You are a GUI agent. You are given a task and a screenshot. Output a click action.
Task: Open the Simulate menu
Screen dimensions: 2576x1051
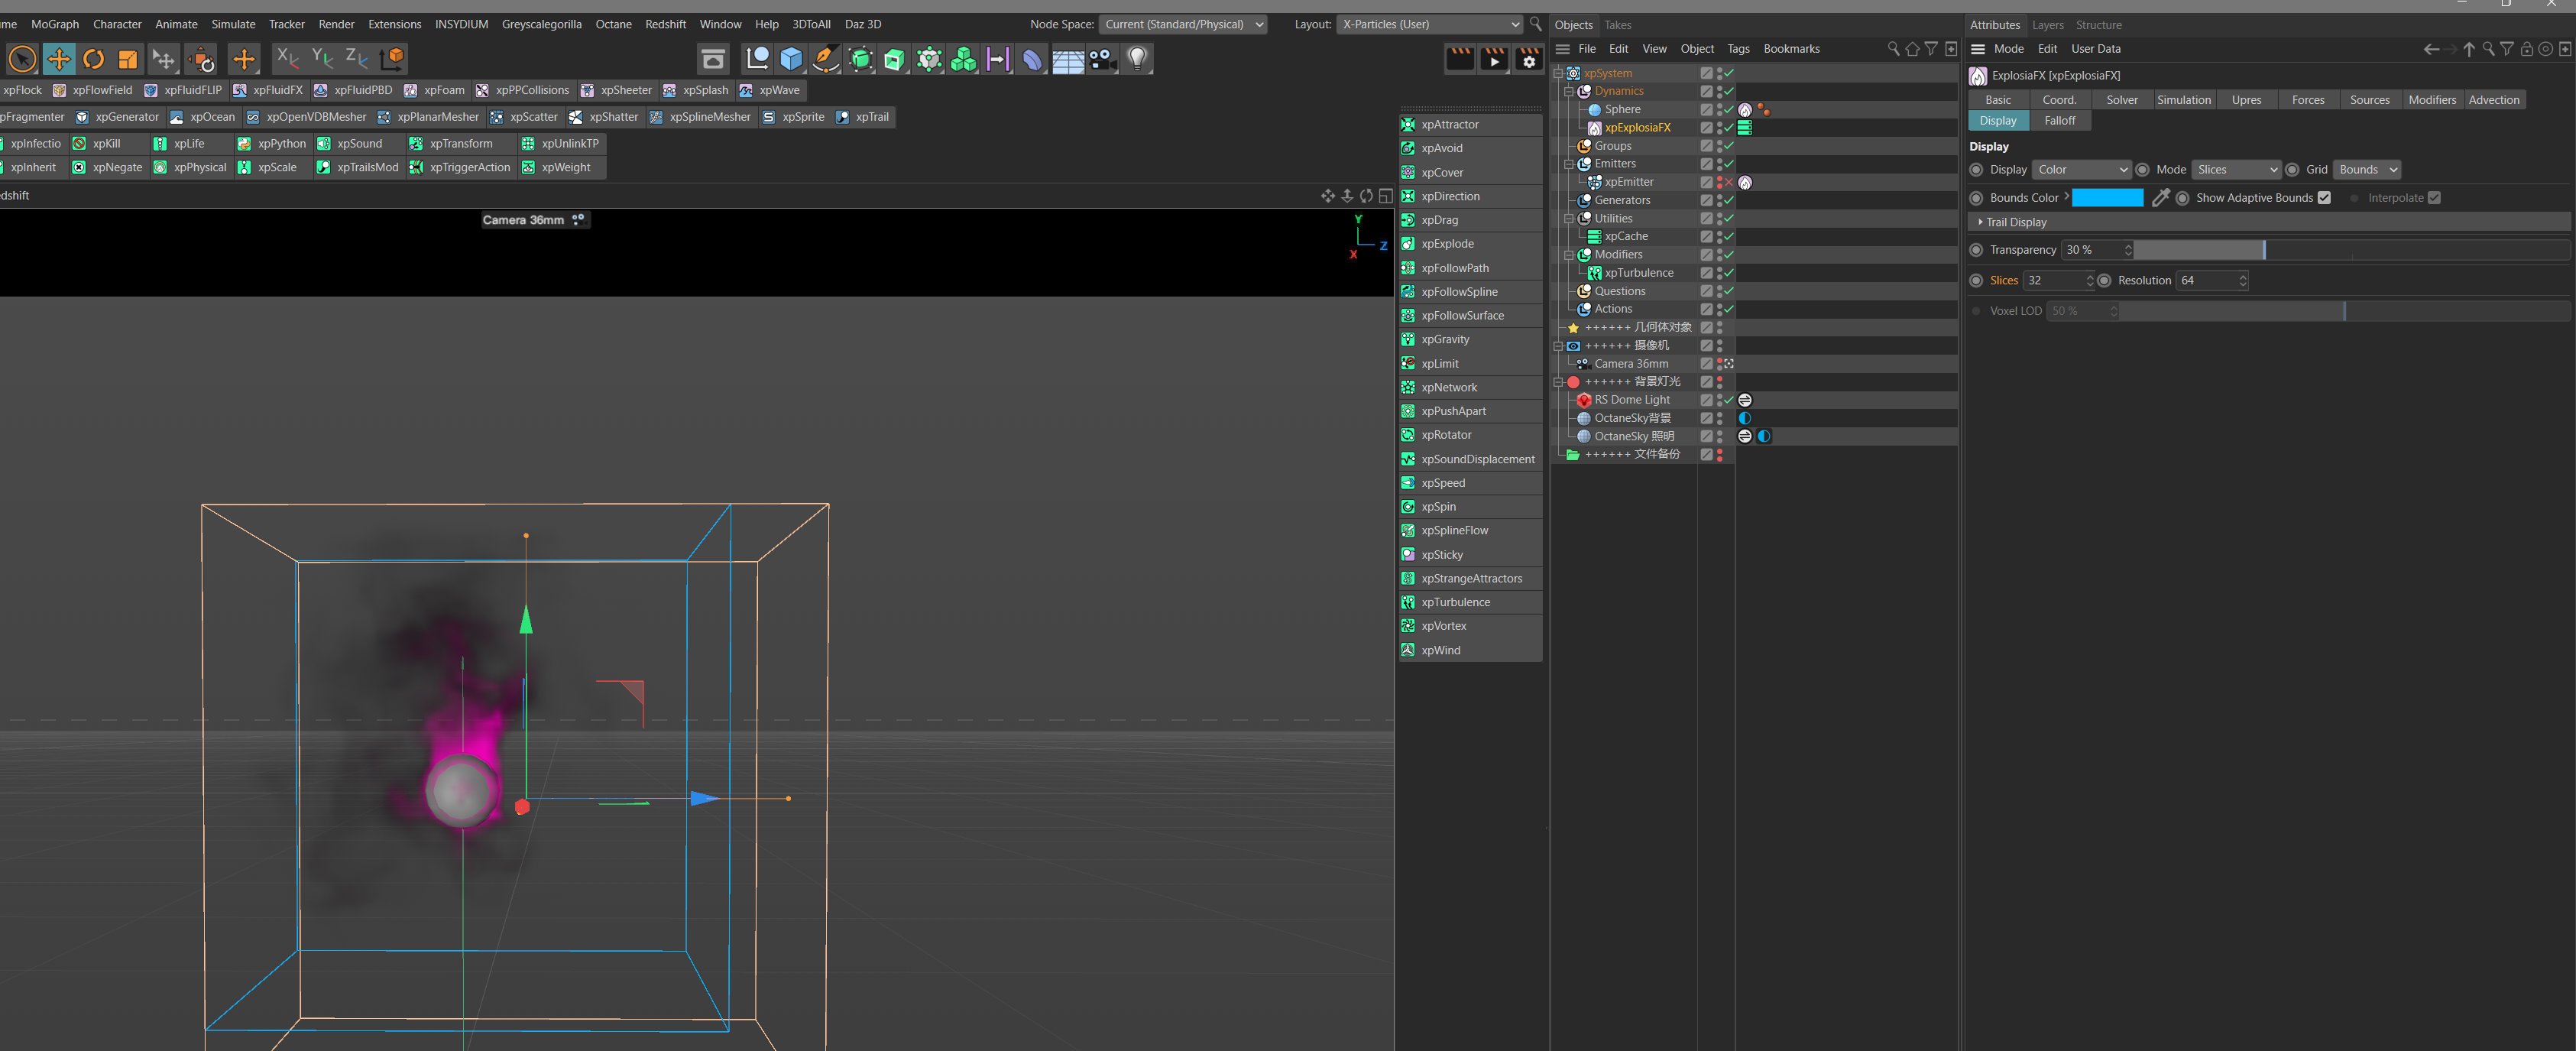(233, 24)
